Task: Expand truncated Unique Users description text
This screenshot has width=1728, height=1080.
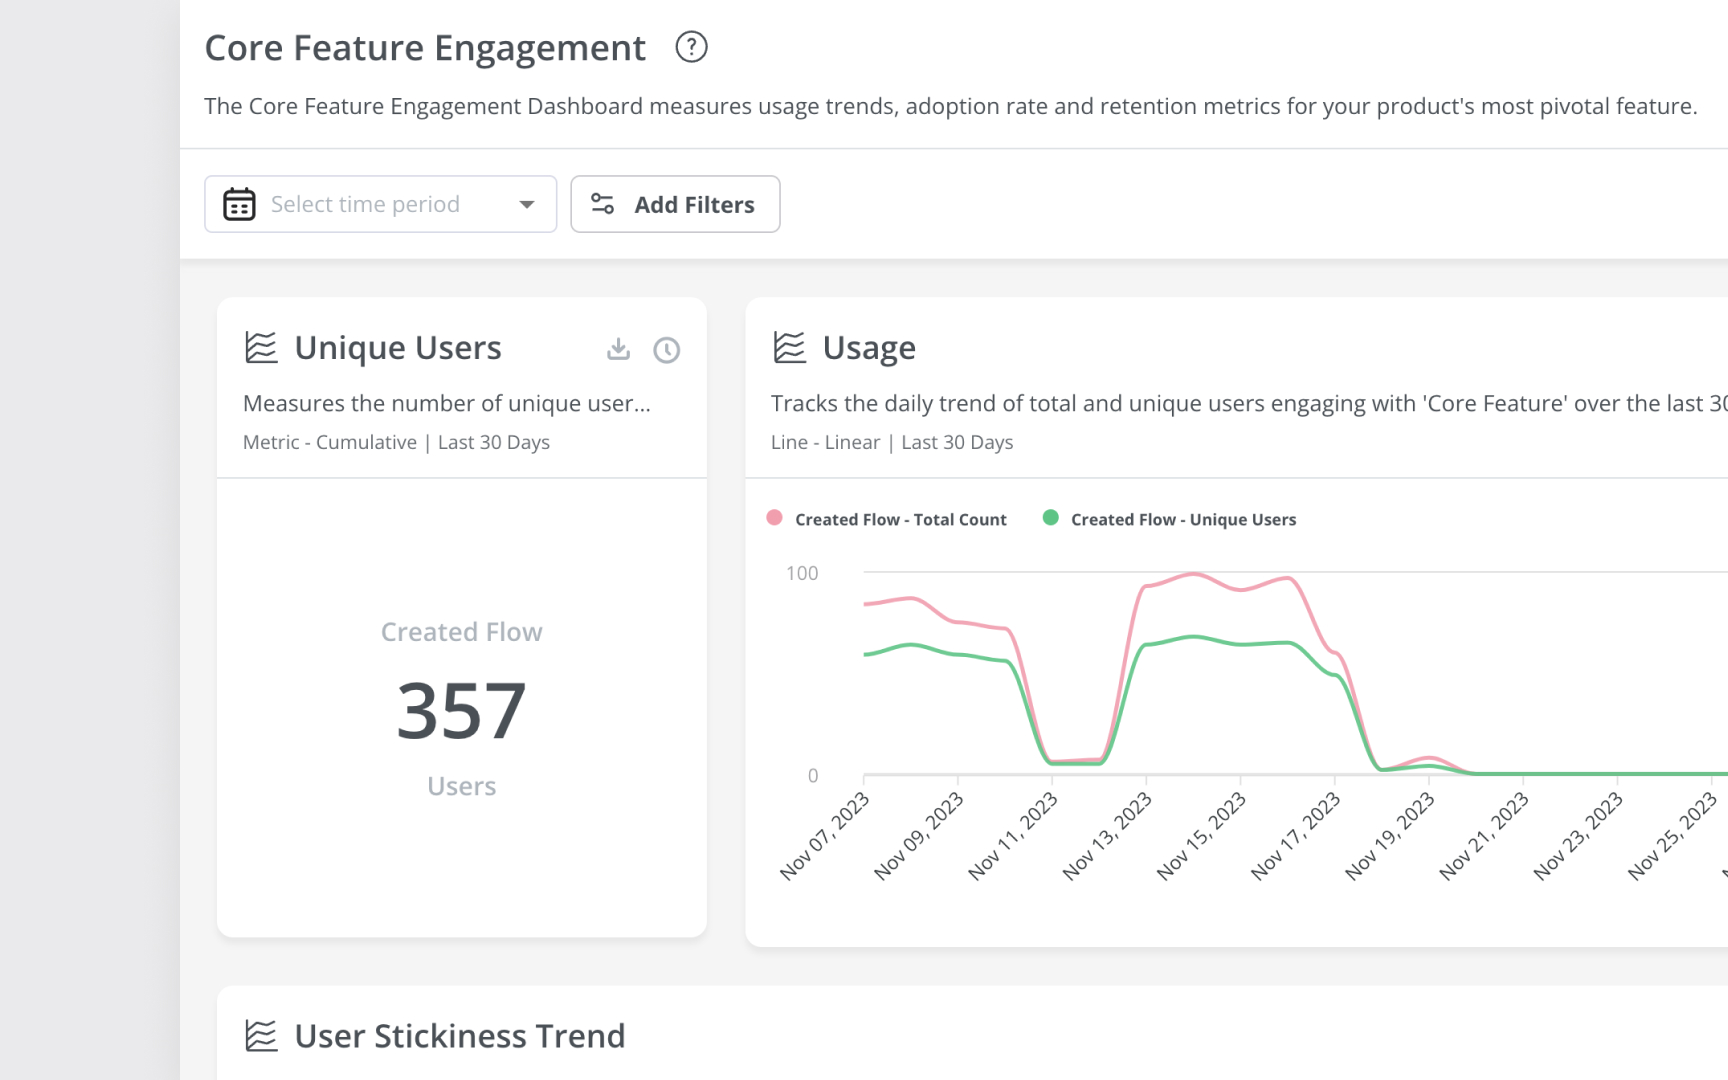Action: tap(446, 403)
